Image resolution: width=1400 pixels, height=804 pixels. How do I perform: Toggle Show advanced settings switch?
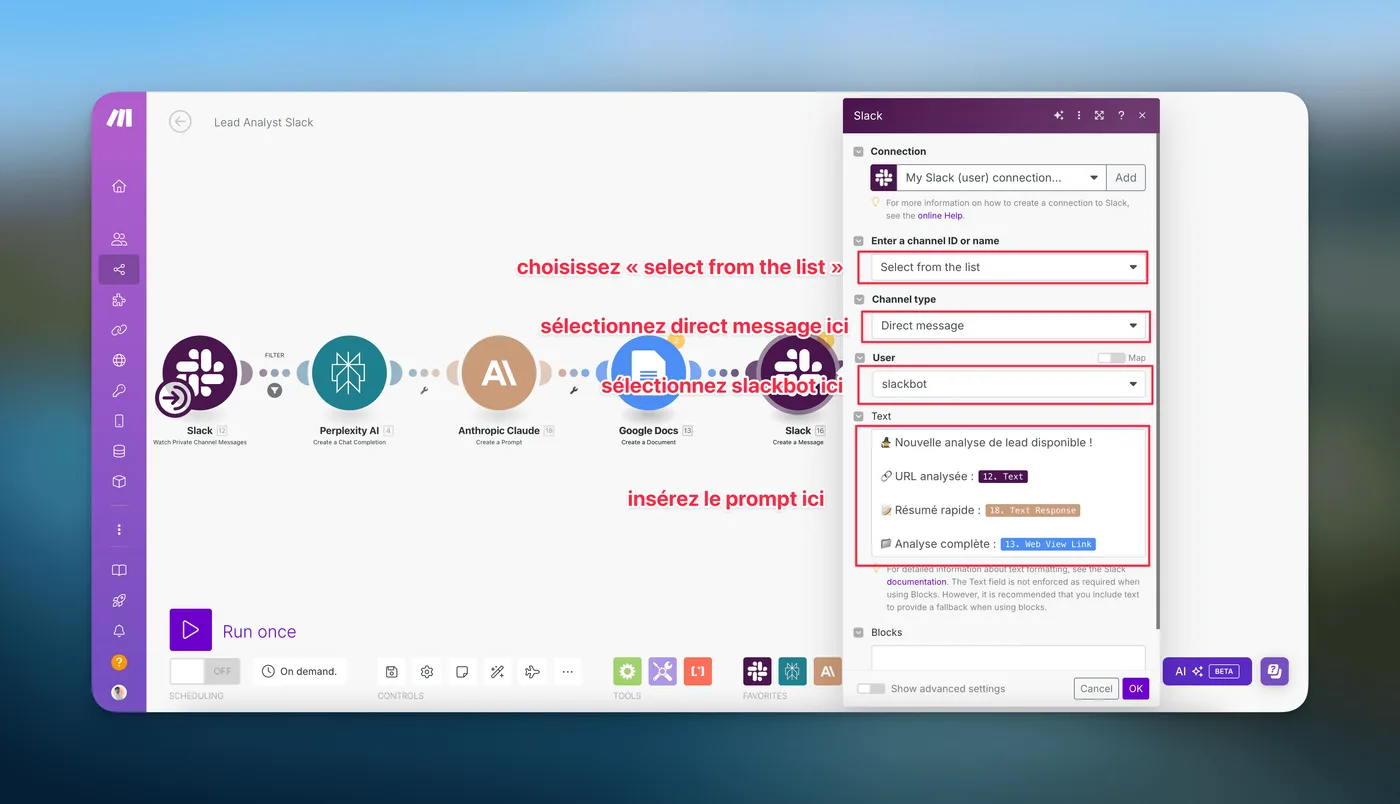pyautogui.click(x=871, y=688)
